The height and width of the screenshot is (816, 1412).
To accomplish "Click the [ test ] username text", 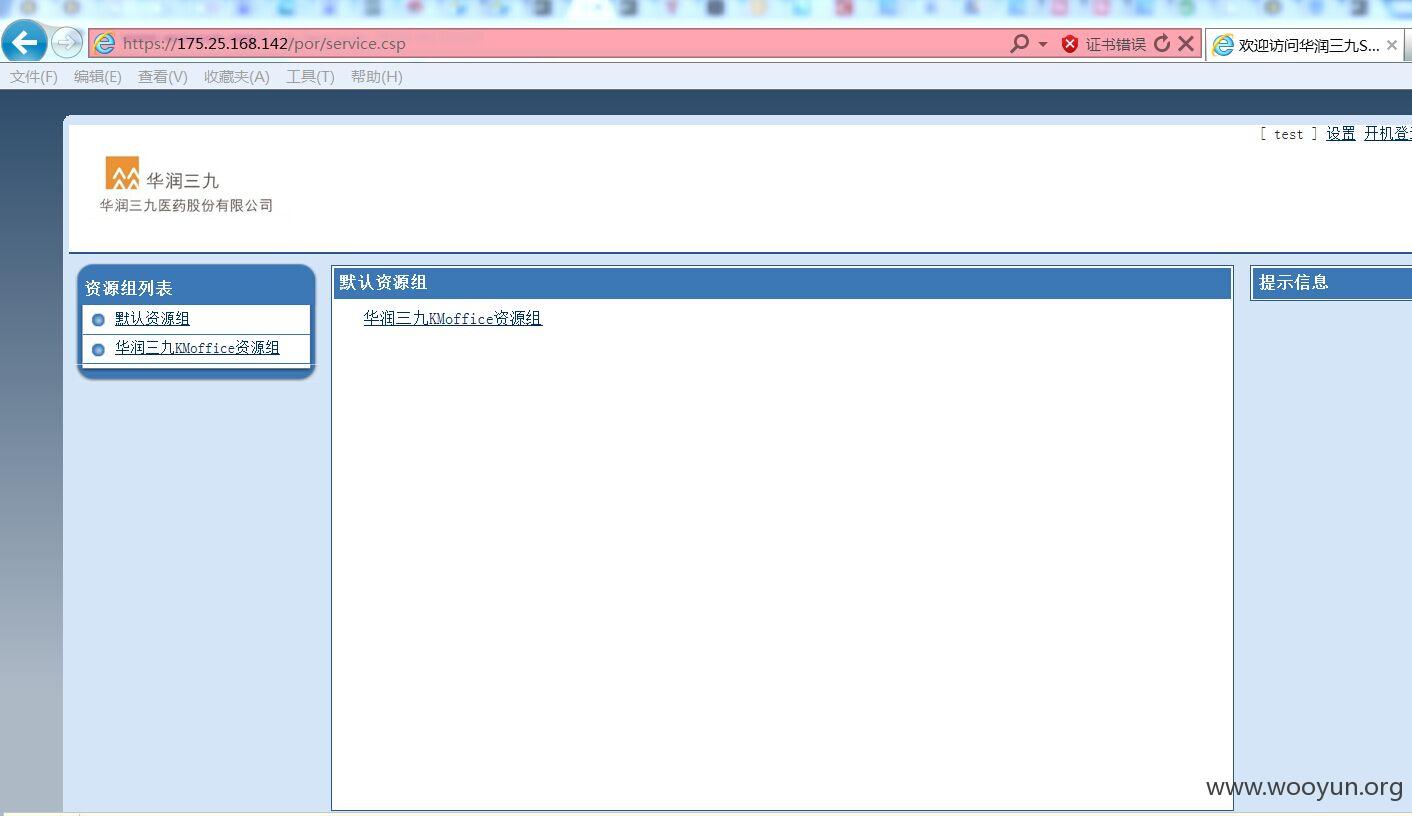I will 1289,134.
